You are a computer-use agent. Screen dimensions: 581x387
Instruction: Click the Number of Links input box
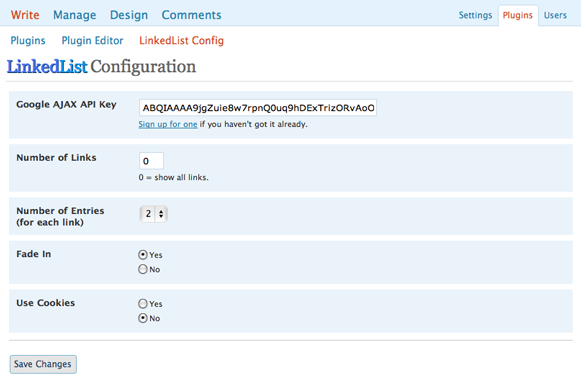[151, 161]
